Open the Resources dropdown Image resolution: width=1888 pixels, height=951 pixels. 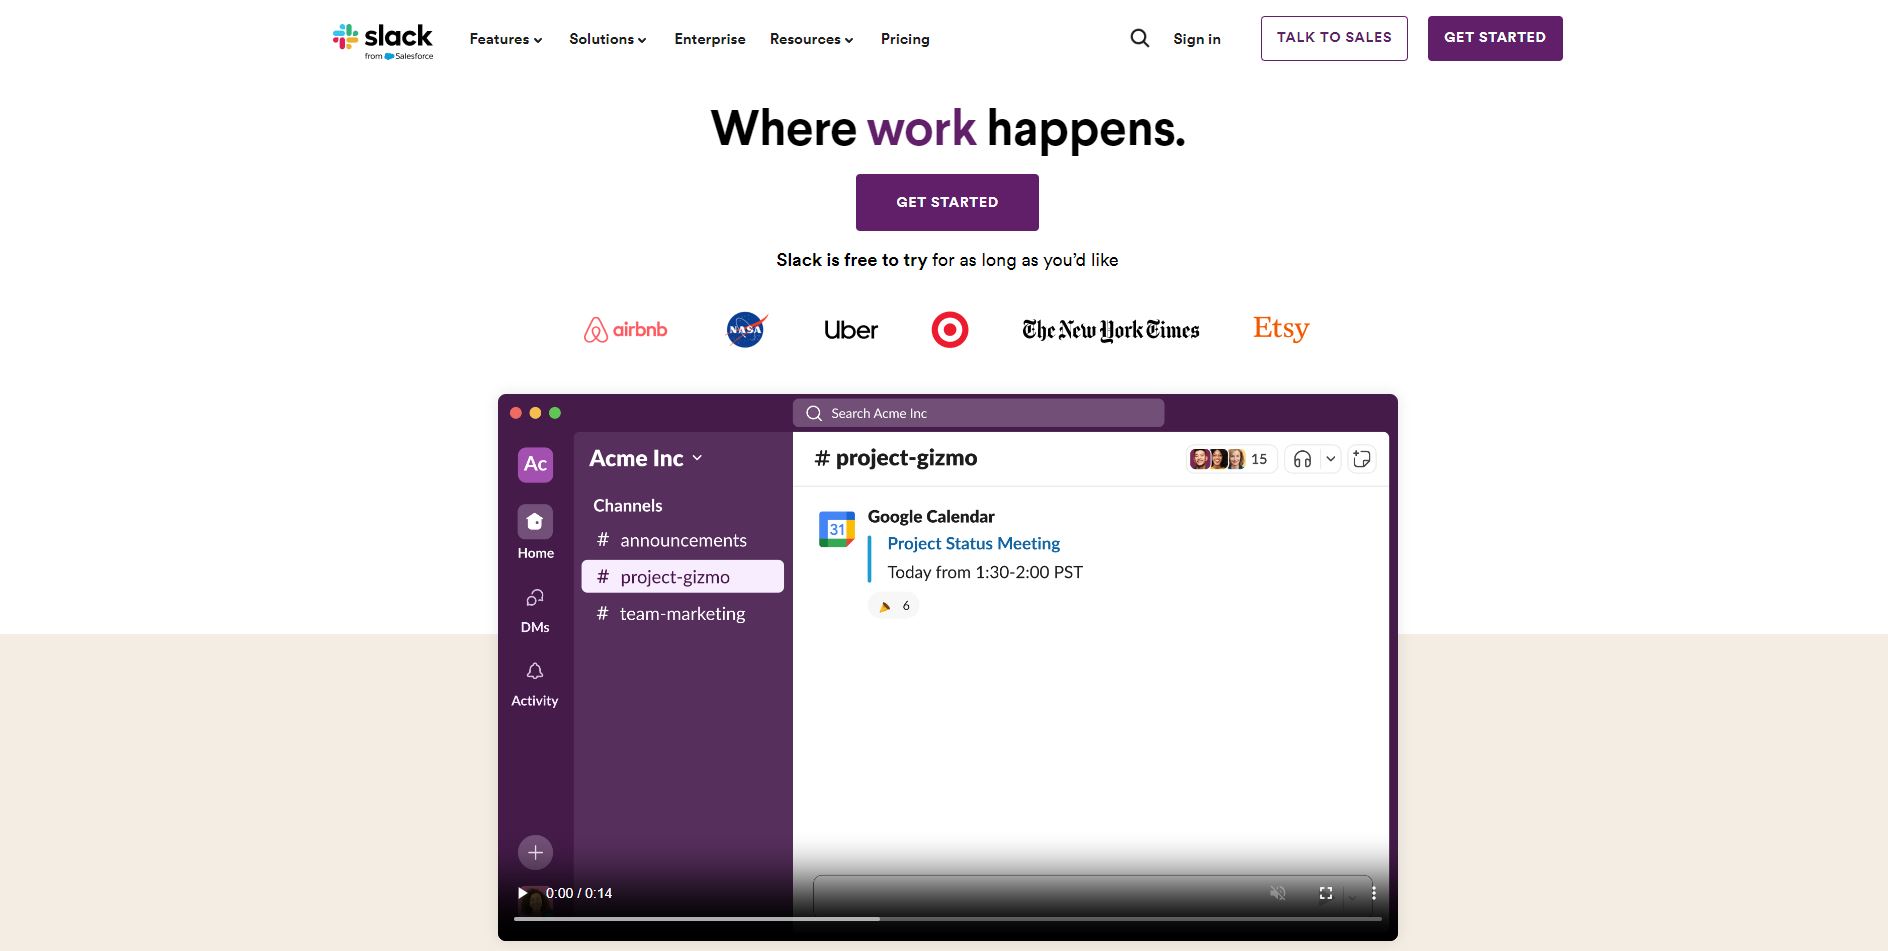811,39
